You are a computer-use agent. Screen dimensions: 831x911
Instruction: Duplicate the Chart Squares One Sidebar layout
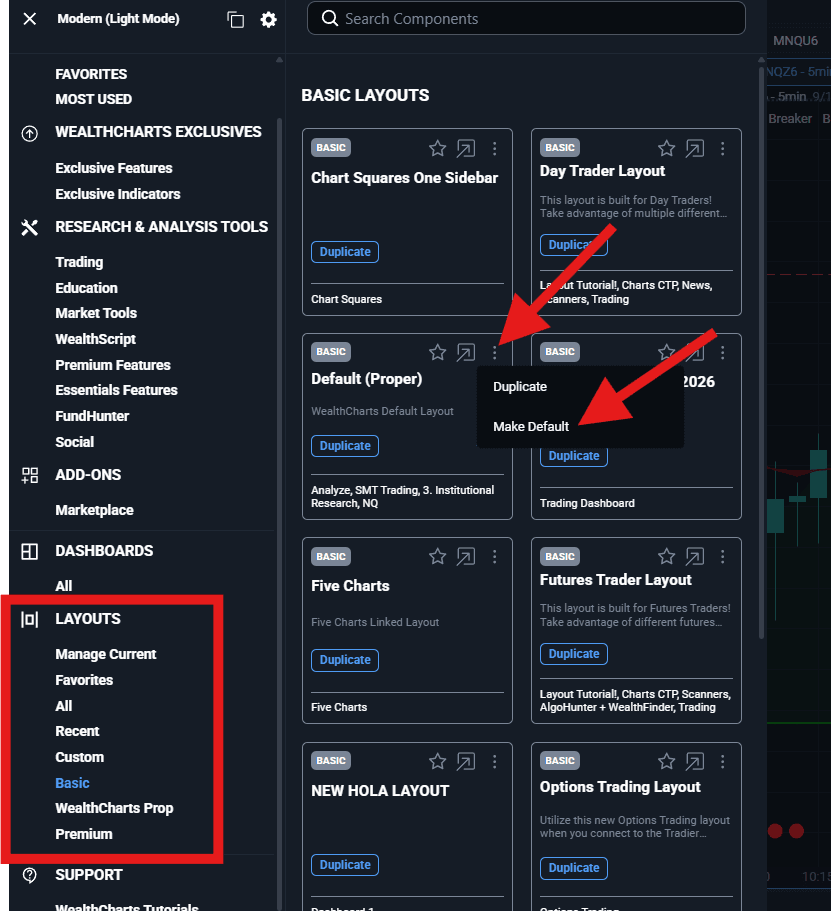(x=345, y=252)
